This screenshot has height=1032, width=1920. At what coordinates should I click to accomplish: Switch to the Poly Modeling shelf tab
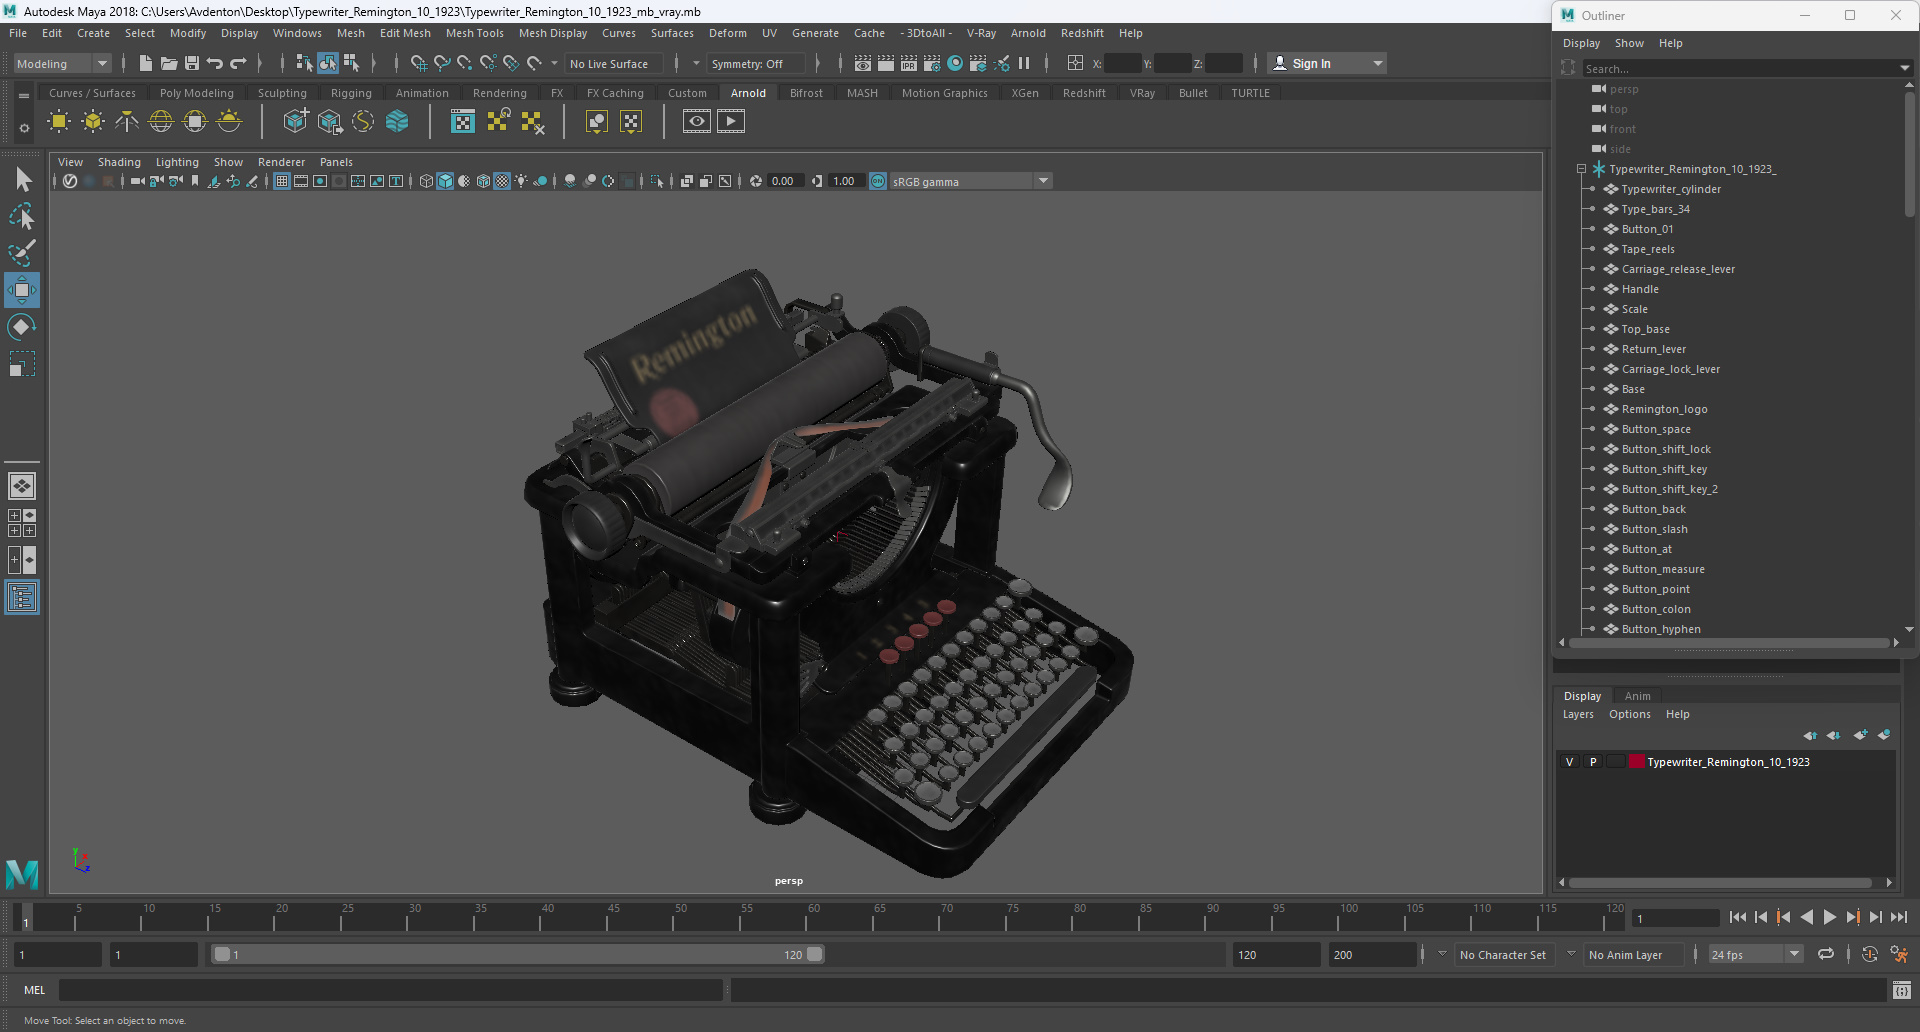[196, 93]
